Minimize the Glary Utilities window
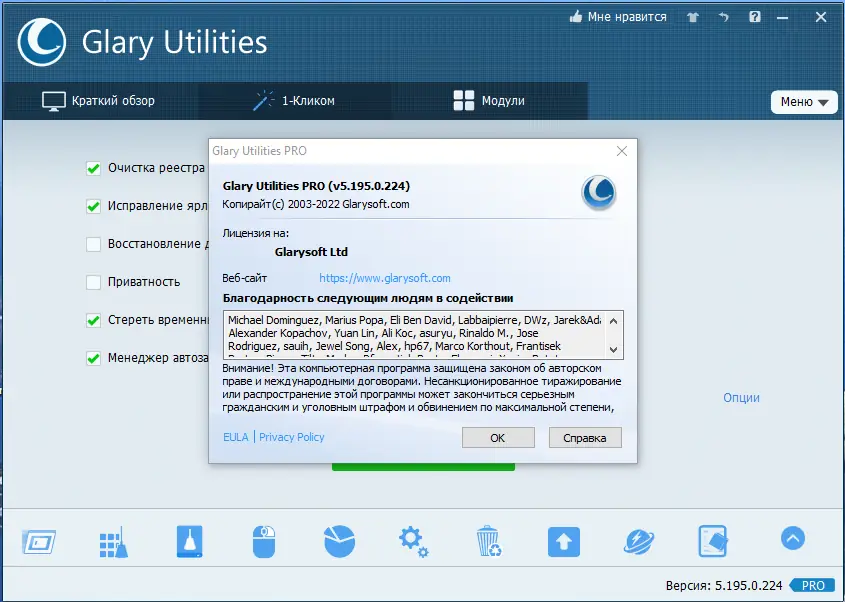The image size is (845, 602). tap(782, 17)
